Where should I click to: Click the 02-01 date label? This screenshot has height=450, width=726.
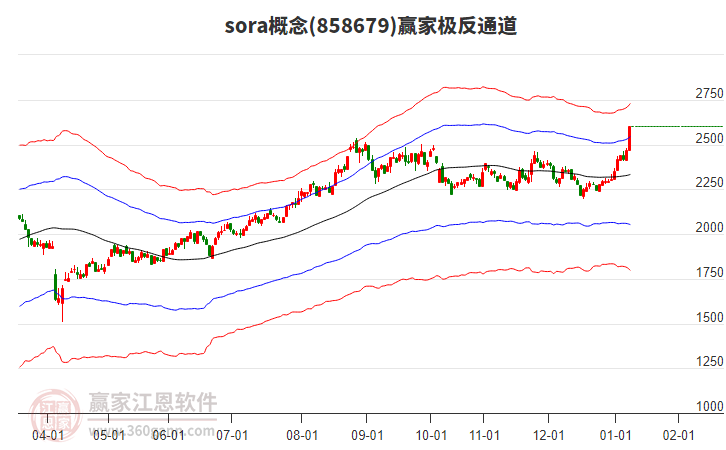678,436
